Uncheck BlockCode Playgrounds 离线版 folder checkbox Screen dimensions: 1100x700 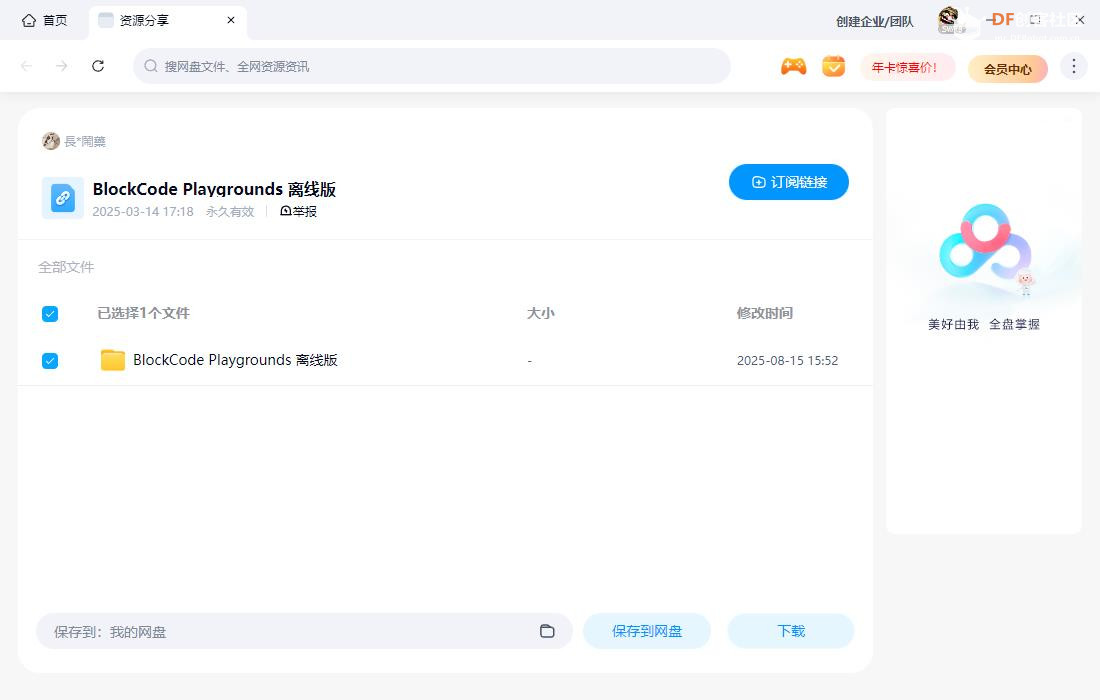(50, 361)
